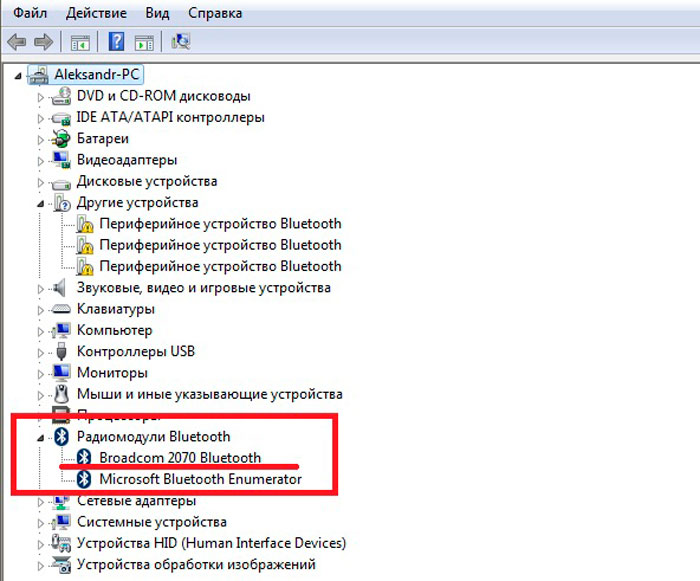700x581 pixels.
Task: Click the USB plug icon
Action: (x=62, y=351)
